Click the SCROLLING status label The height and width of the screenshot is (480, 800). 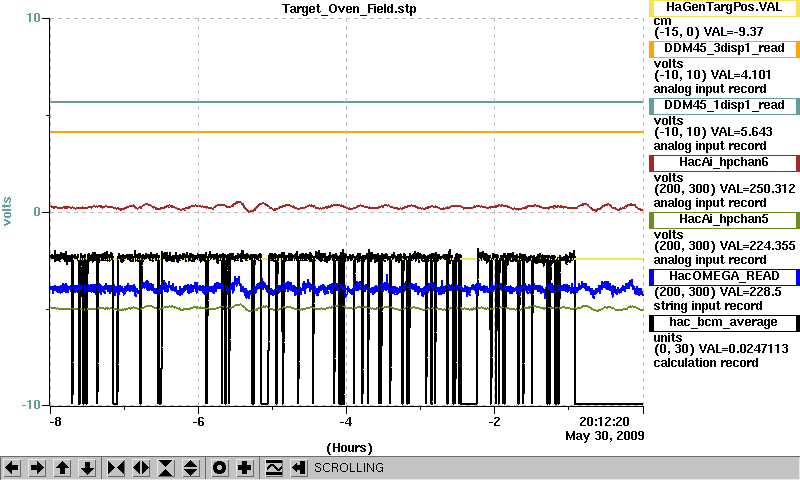[349, 468]
